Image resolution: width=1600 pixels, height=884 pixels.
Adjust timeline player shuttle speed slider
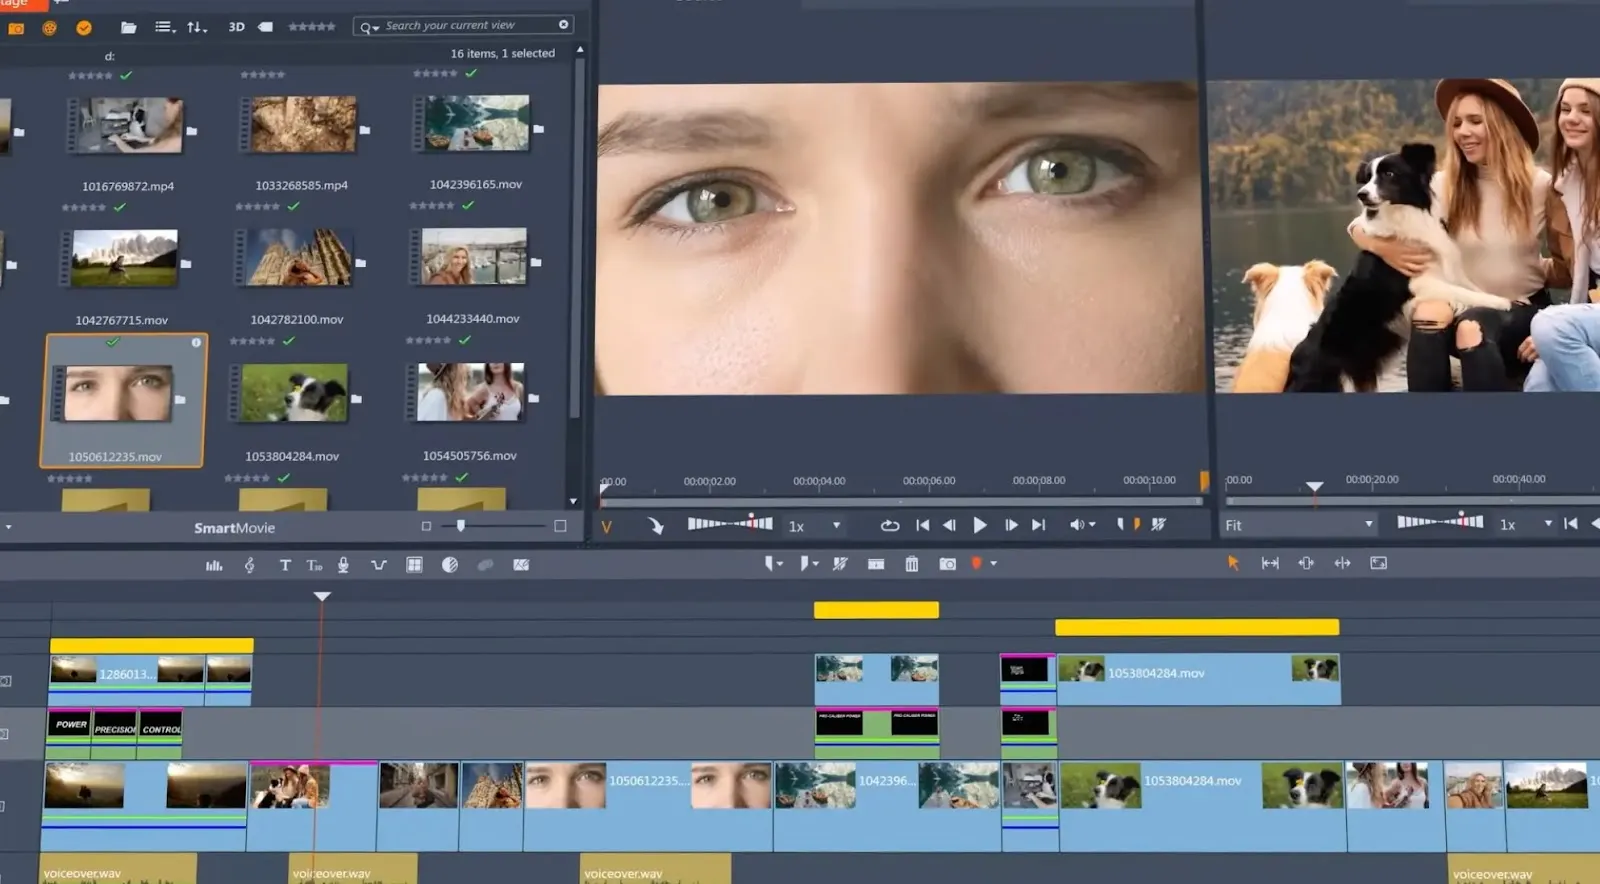tap(1440, 521)
